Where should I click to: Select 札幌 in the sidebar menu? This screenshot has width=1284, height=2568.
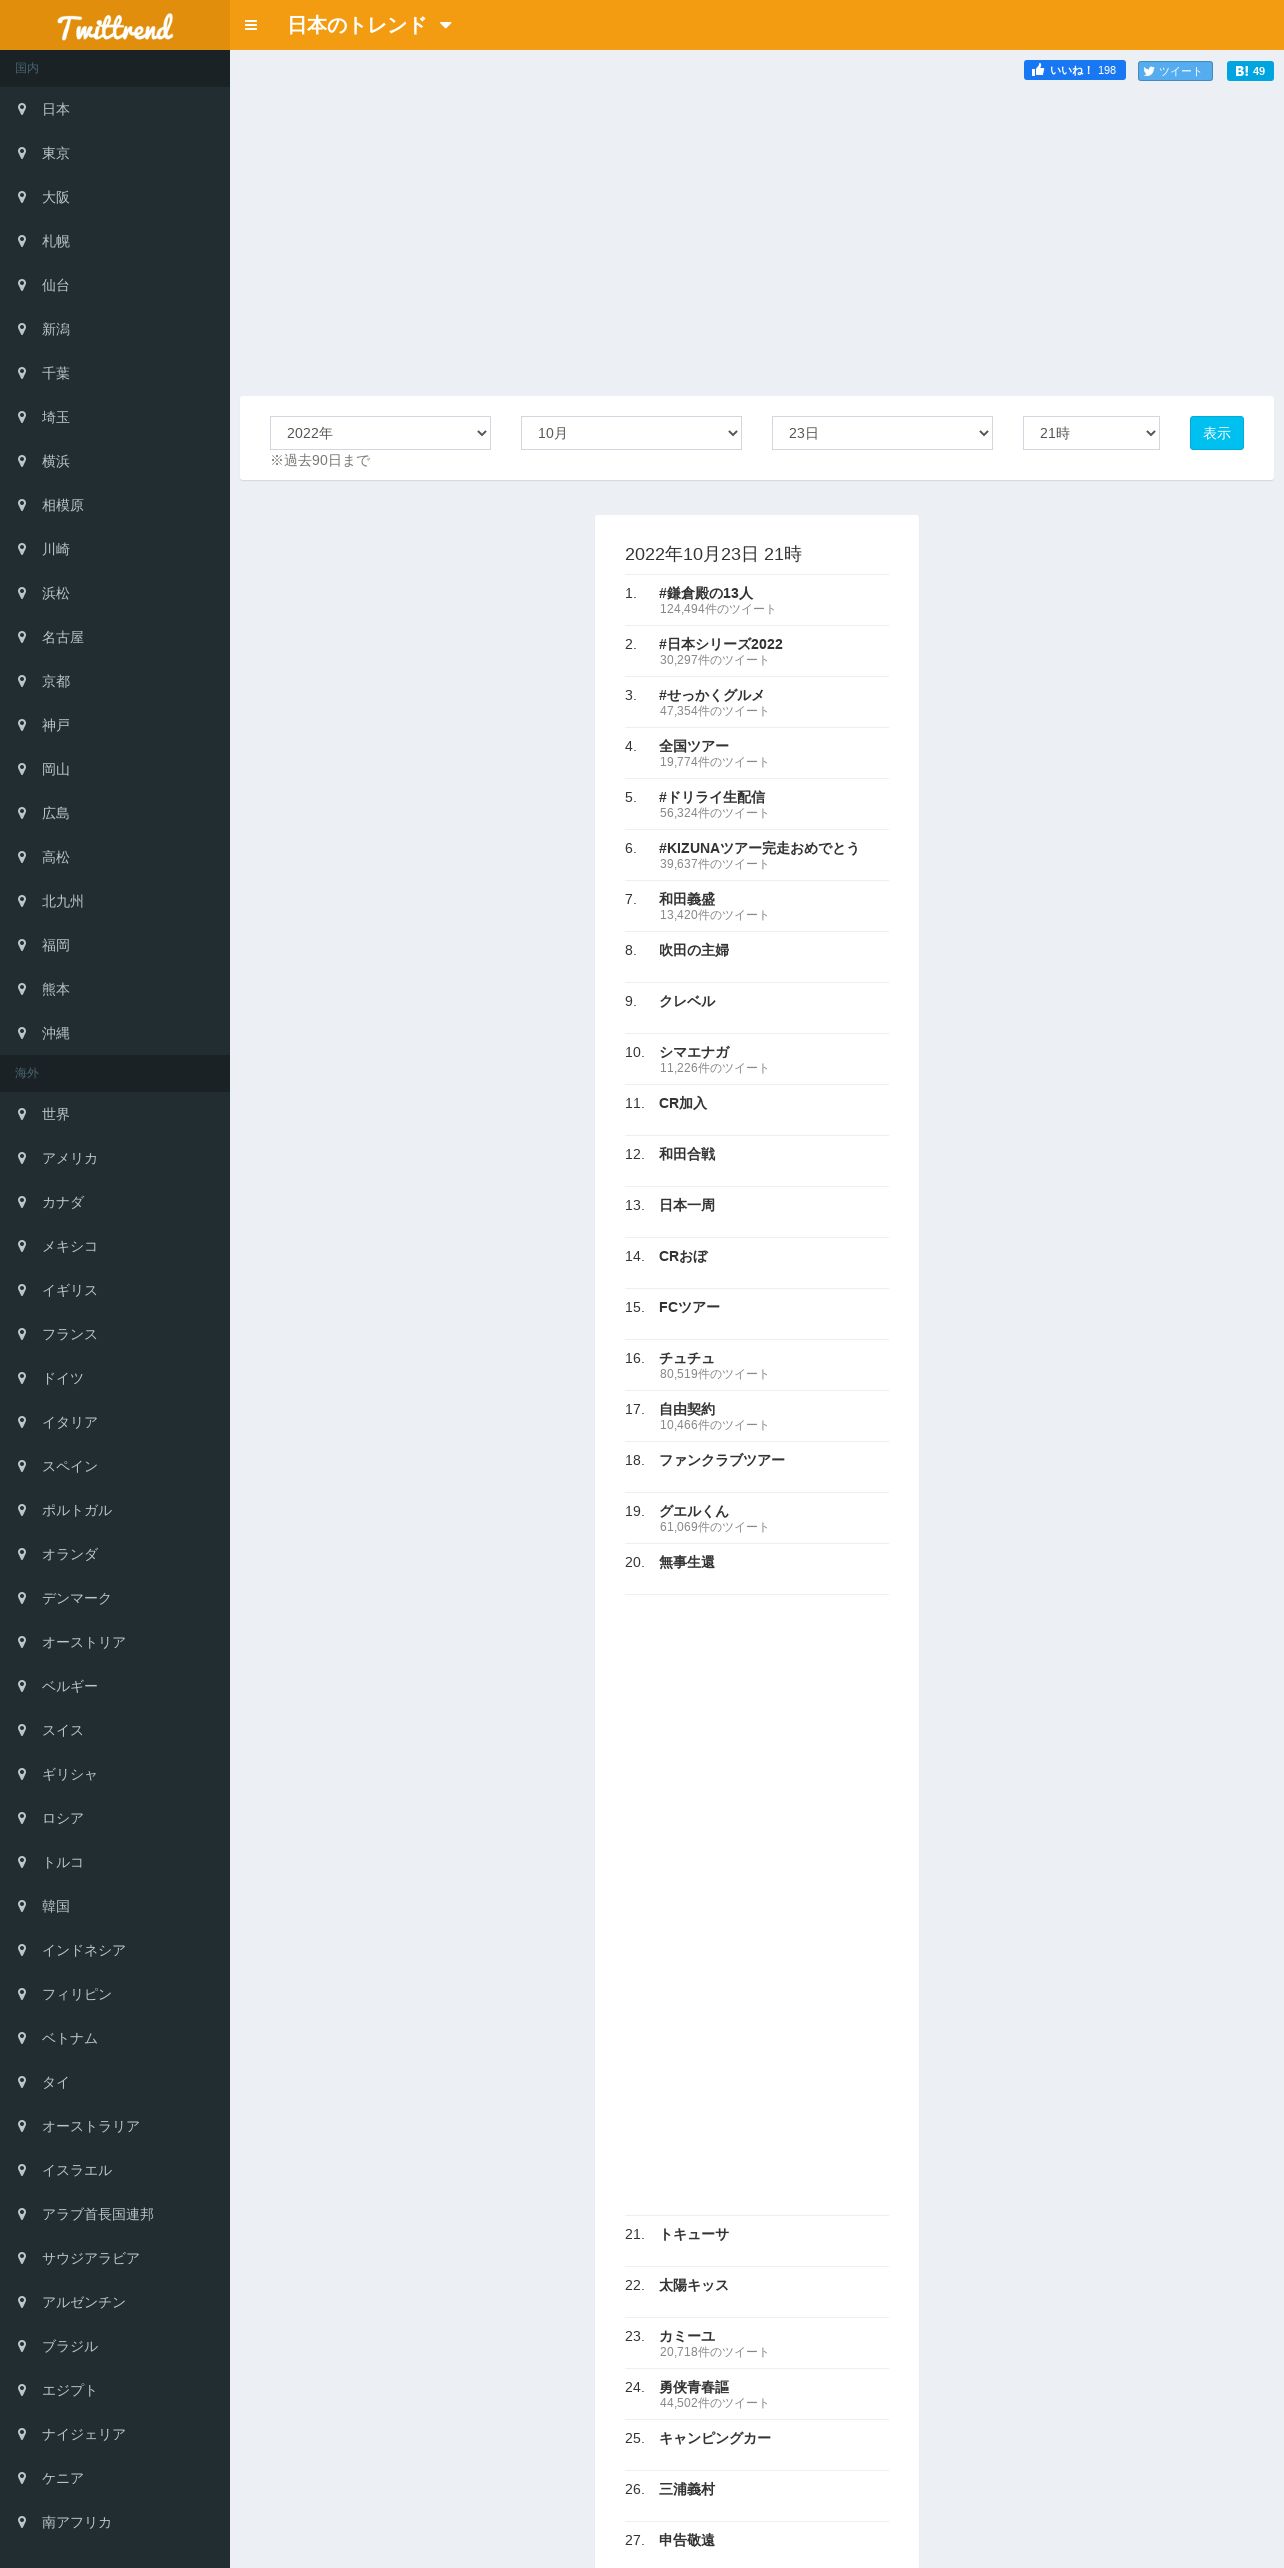(115, 241)
